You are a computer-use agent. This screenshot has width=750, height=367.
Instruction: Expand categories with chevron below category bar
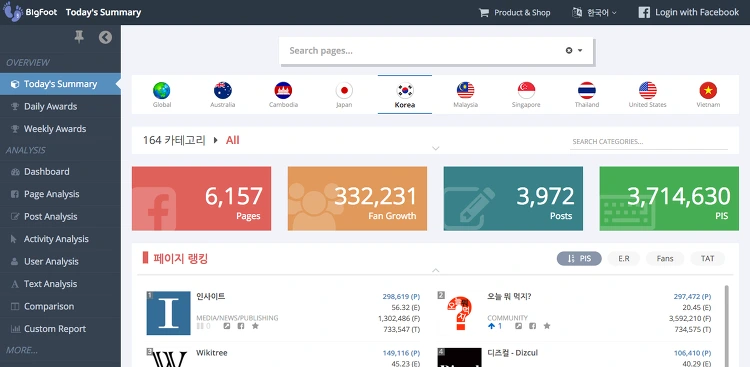click(x=436, y=148)
